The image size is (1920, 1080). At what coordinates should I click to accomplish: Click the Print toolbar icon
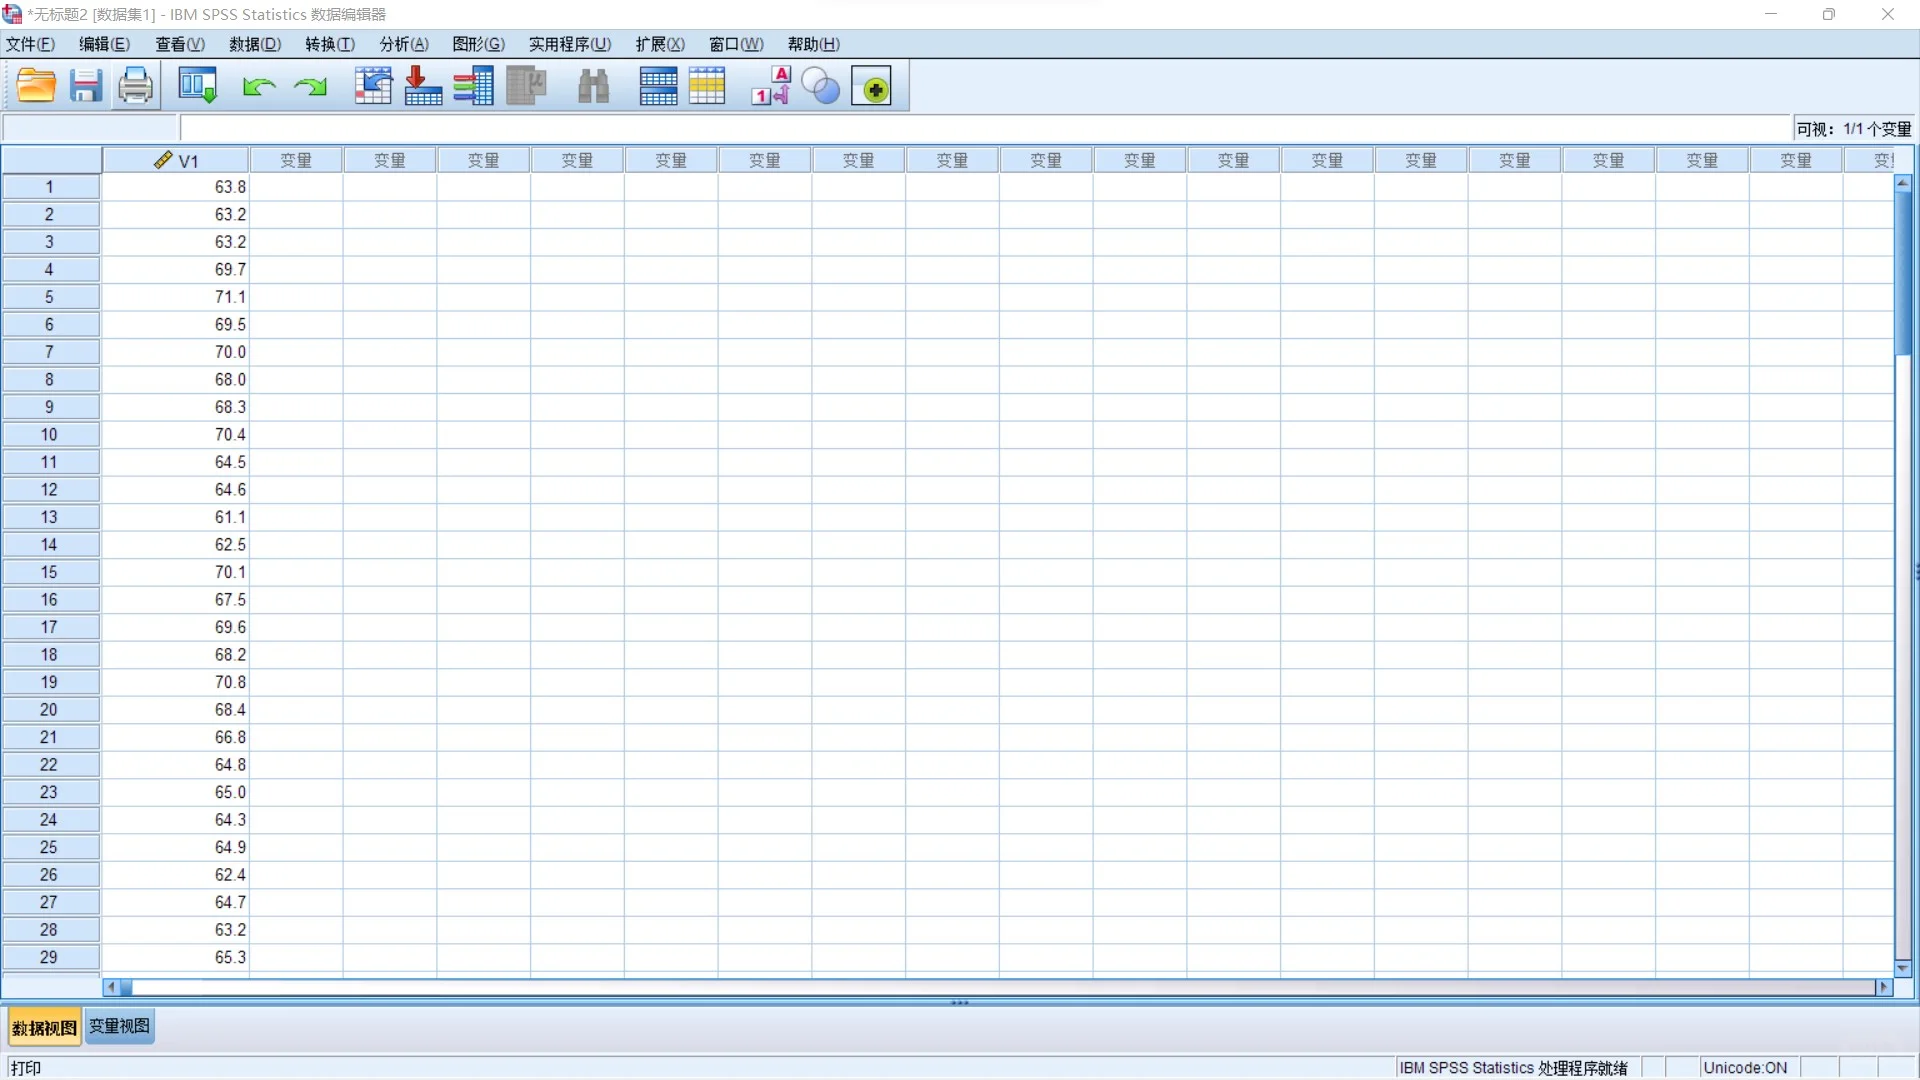(135, 87)
